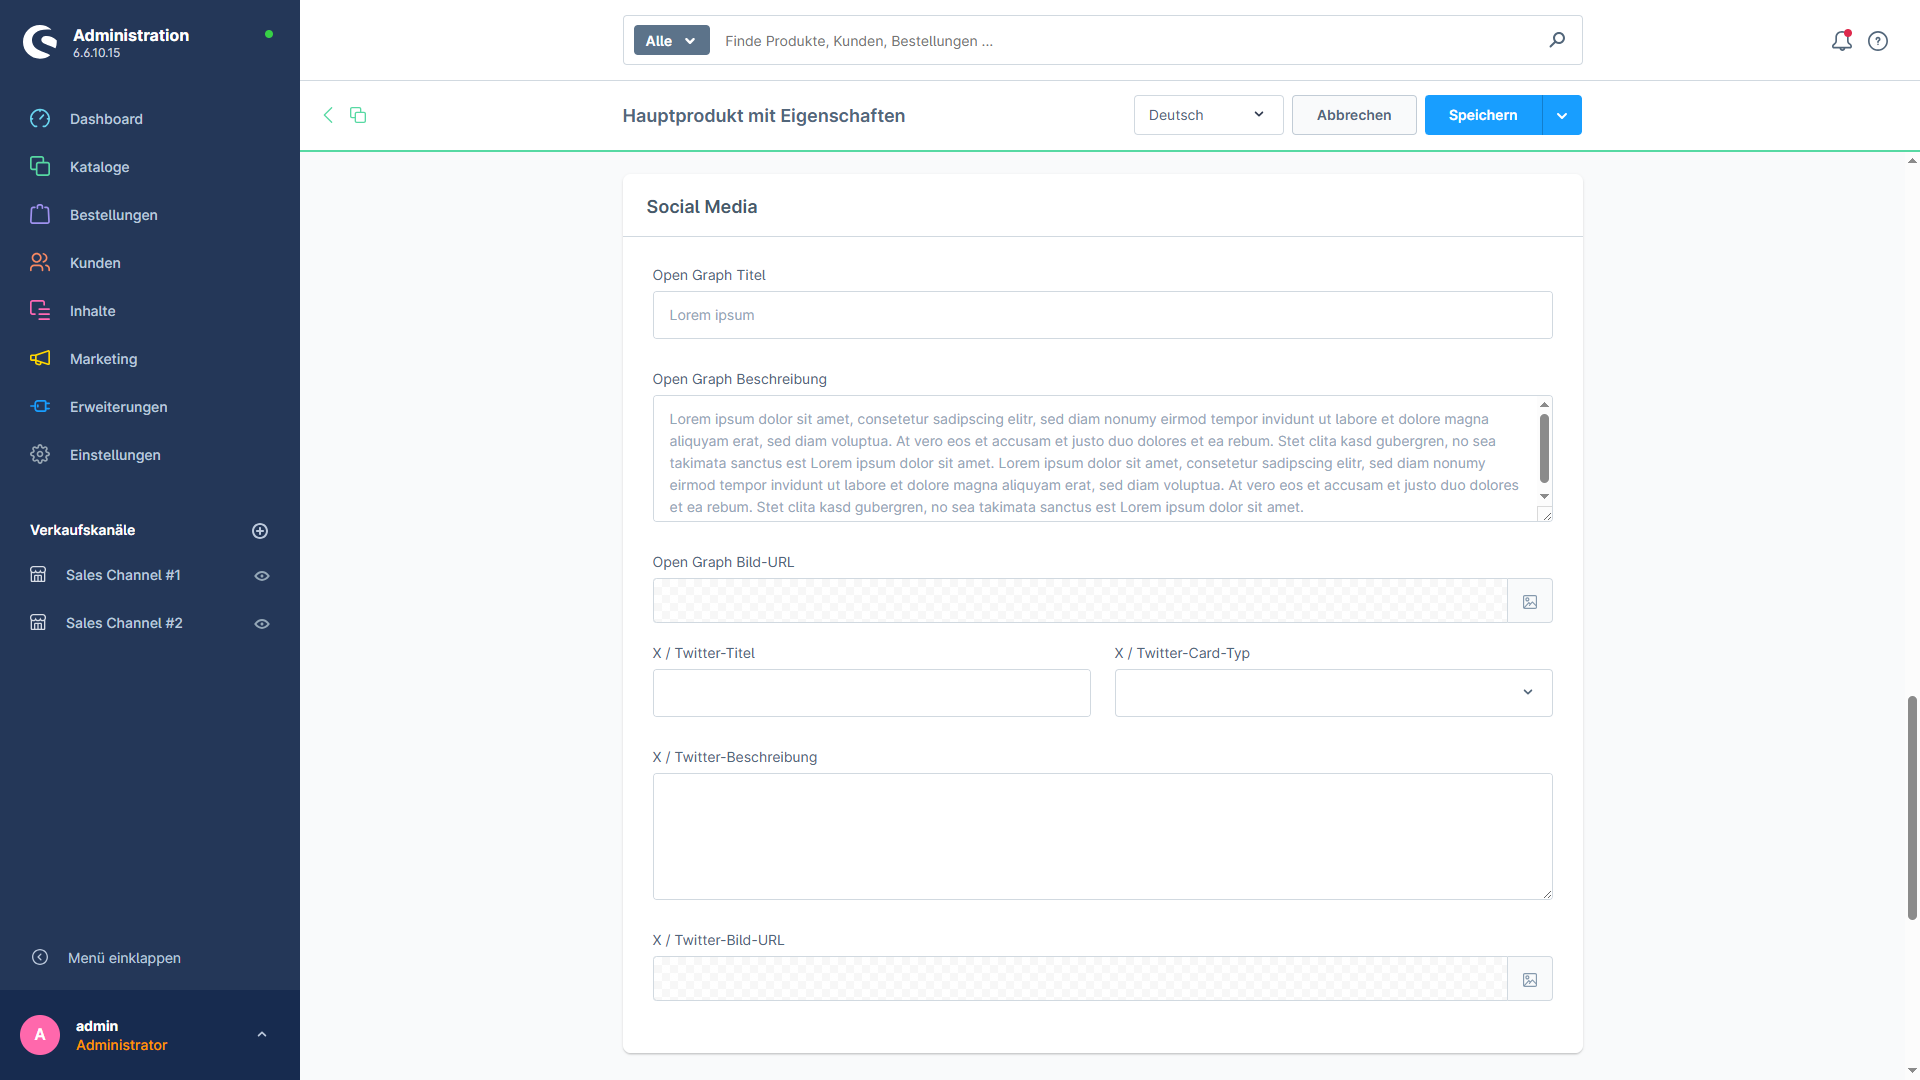The width and height of the screenshot is (1920, 1080).
Task: Click the notification bell icon
Action: click(1841, 41)
